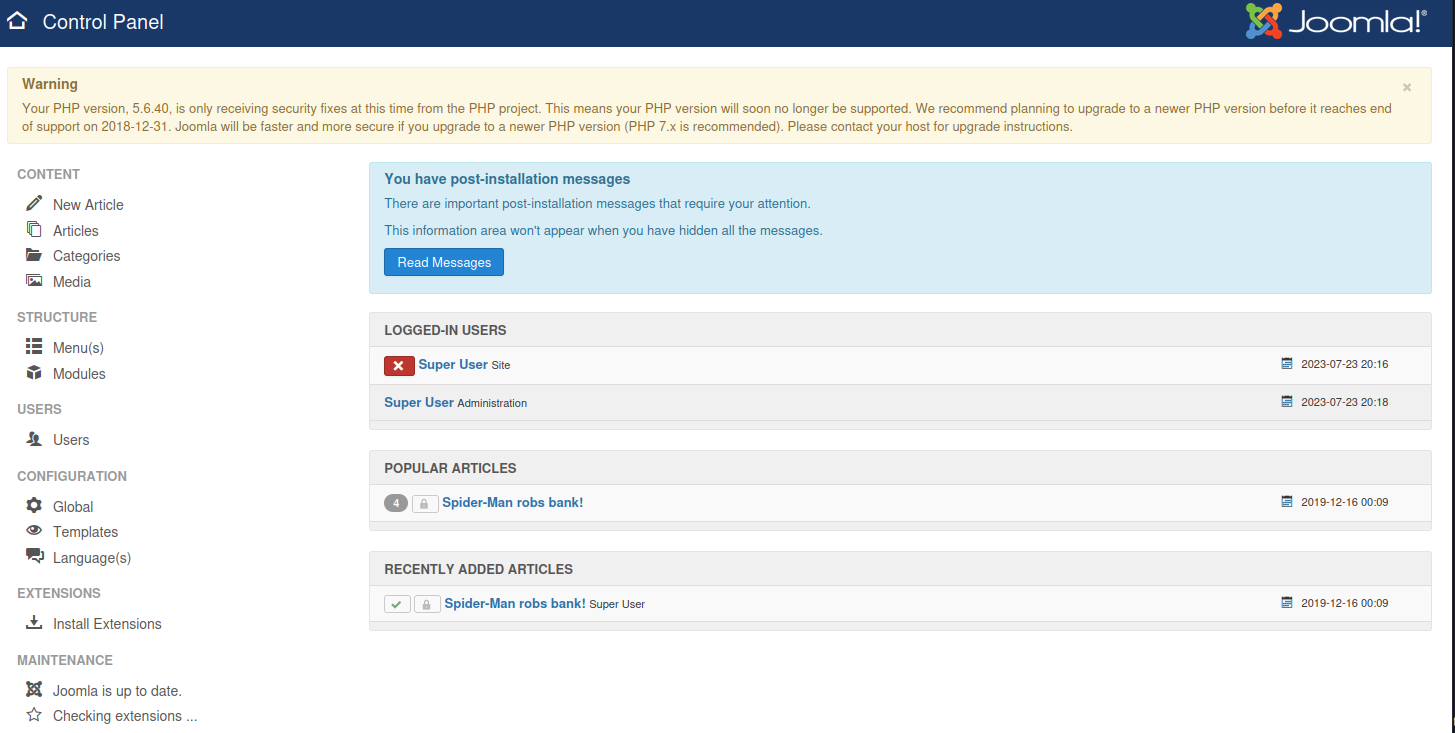
Task: Click the eye icon next to Templates
Action: (34, 531)
